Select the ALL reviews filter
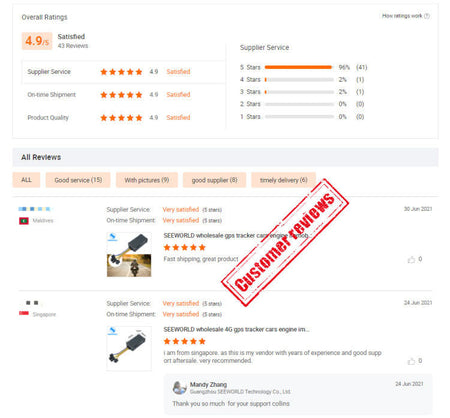The image size is (450, 418). (x=26, y=180)
